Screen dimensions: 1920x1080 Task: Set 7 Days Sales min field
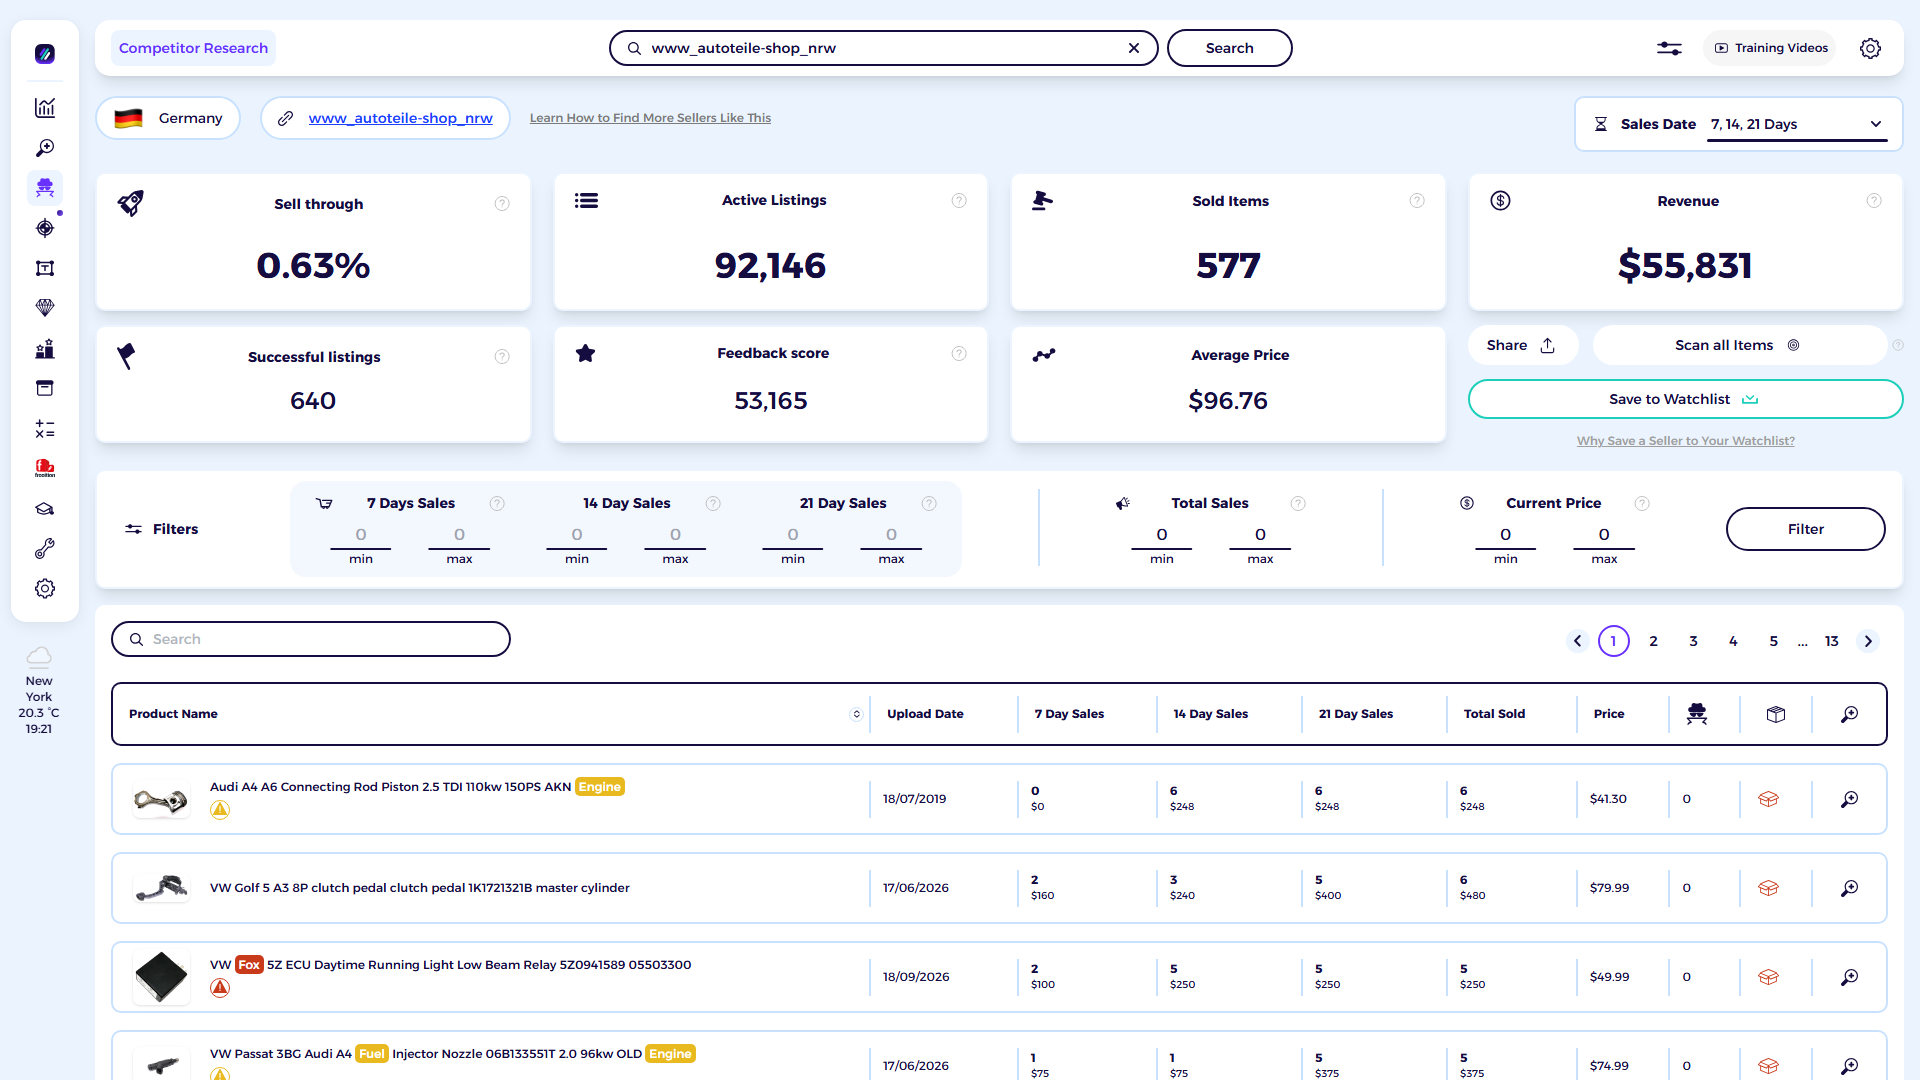(361, 535)
